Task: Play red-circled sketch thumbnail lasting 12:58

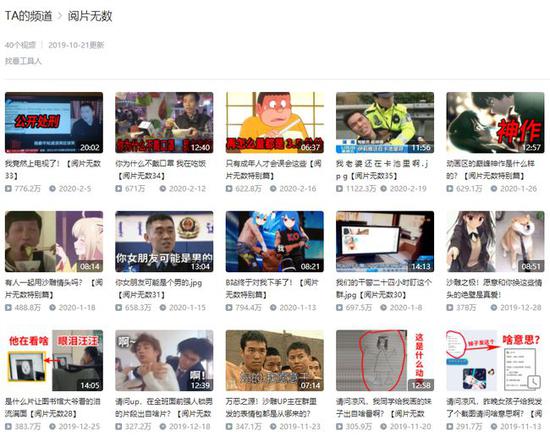Action: pos(385,360)
